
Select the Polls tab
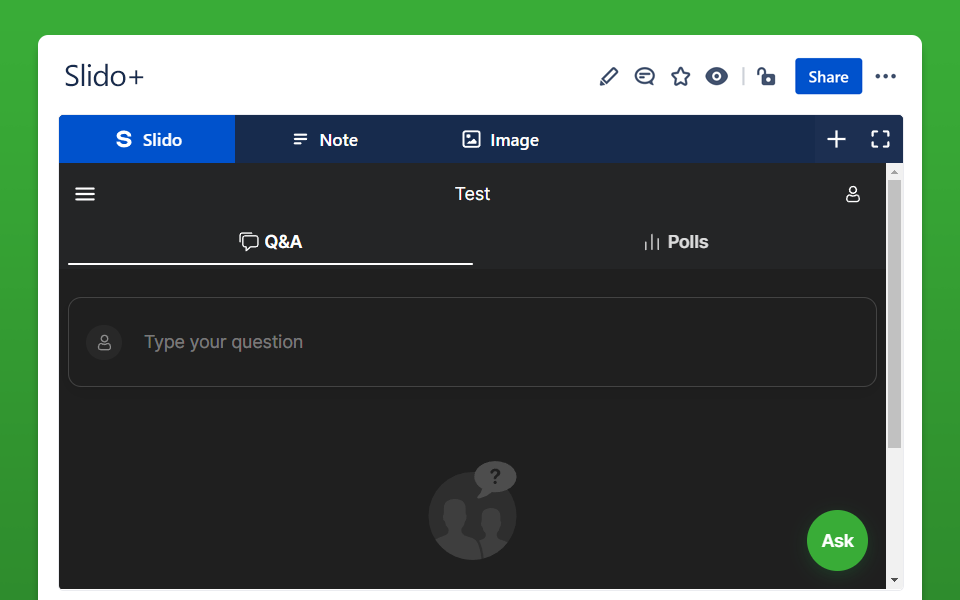676,242
